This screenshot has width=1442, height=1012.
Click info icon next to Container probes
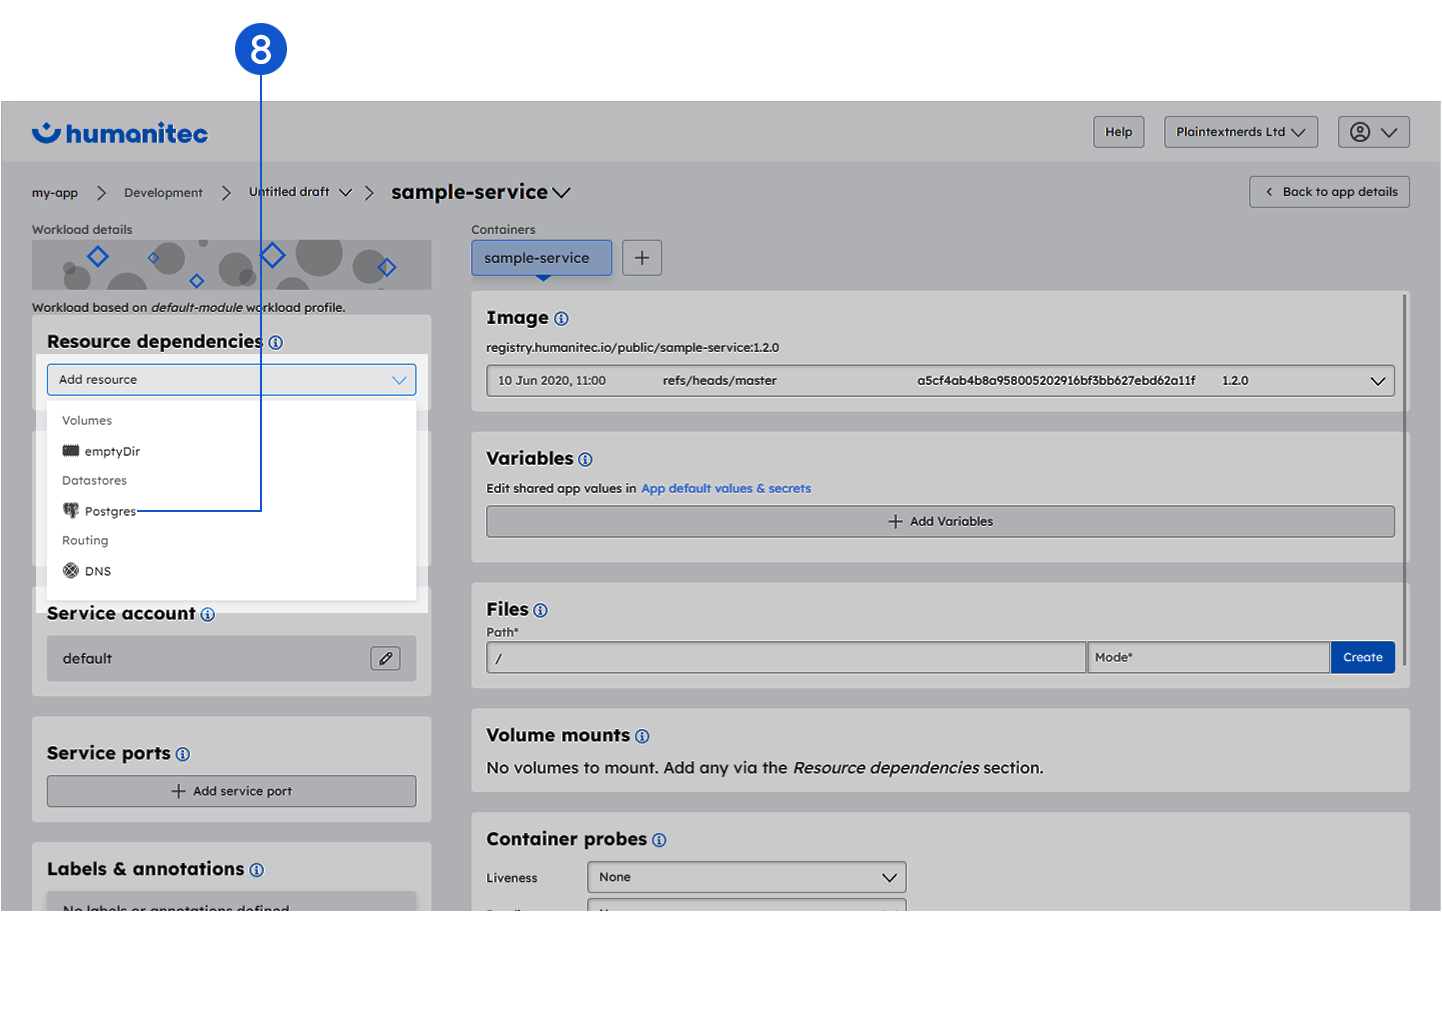tap(659, 840)
